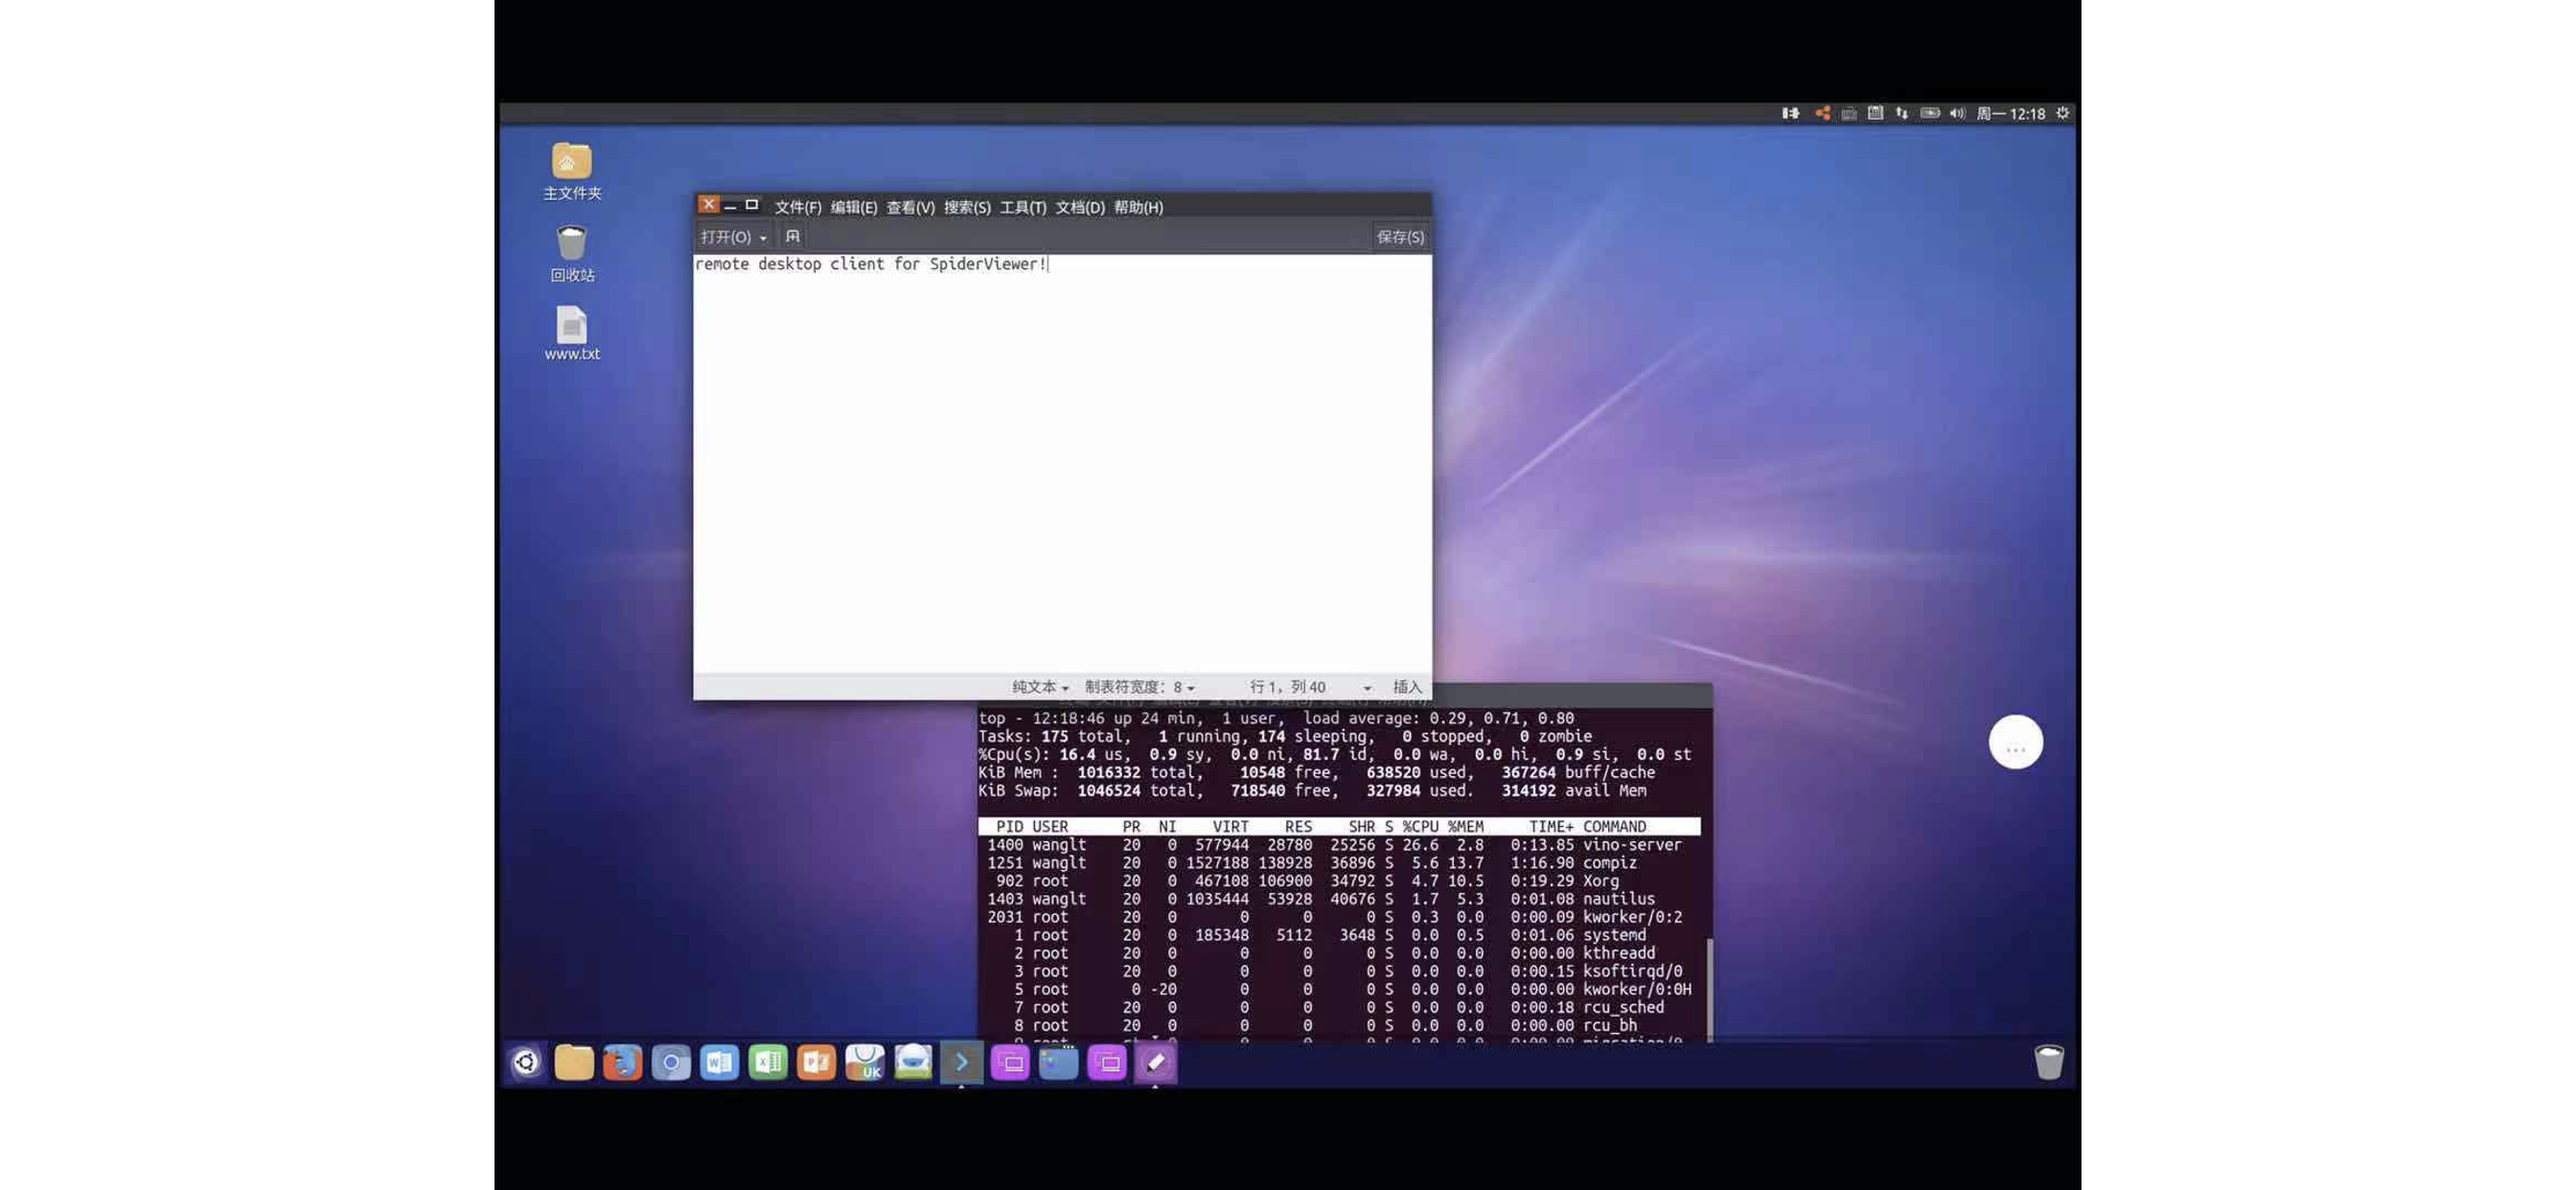This screenshot has height=1190, width=2576.
Task: Minimize the text editor window
Action: click(x=731, y=206)
